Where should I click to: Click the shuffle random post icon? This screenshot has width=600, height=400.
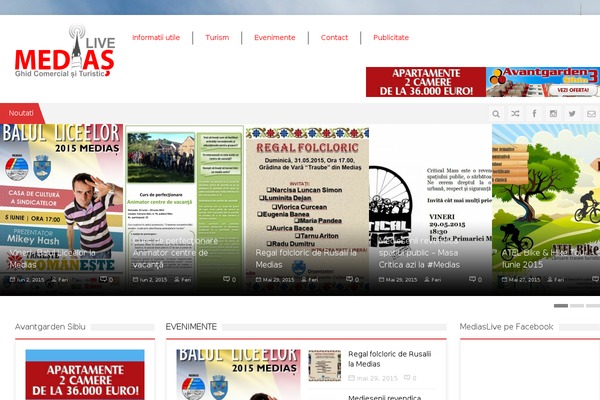[x=515, y=114]
